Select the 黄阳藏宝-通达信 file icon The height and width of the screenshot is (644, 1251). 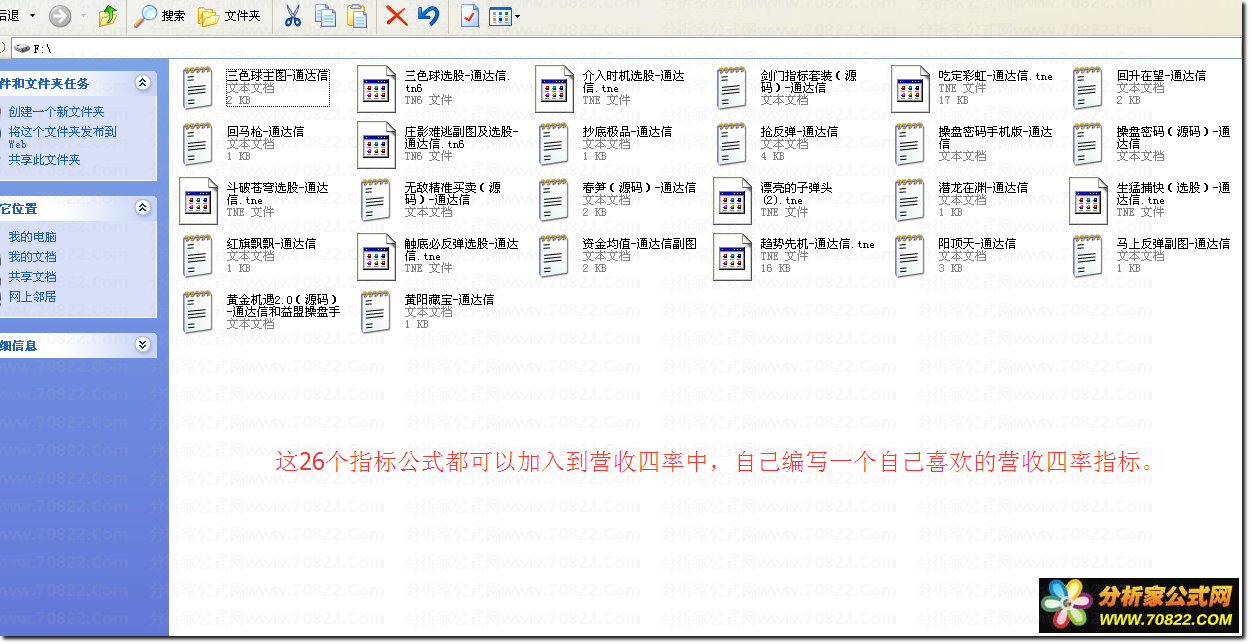click(x=377, y=312)
